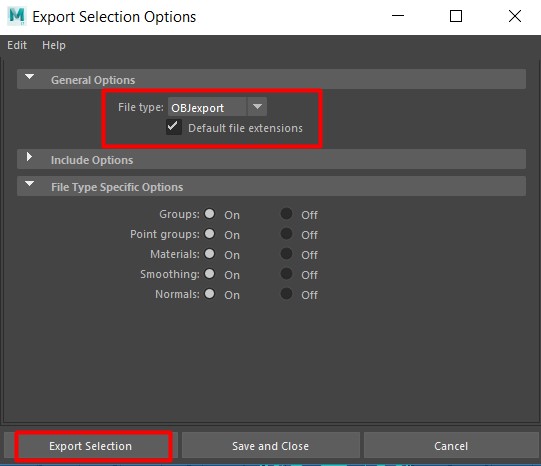Cancel the export dialog
The width and height of the screenshot is (541, 466).
coord(451,446)
